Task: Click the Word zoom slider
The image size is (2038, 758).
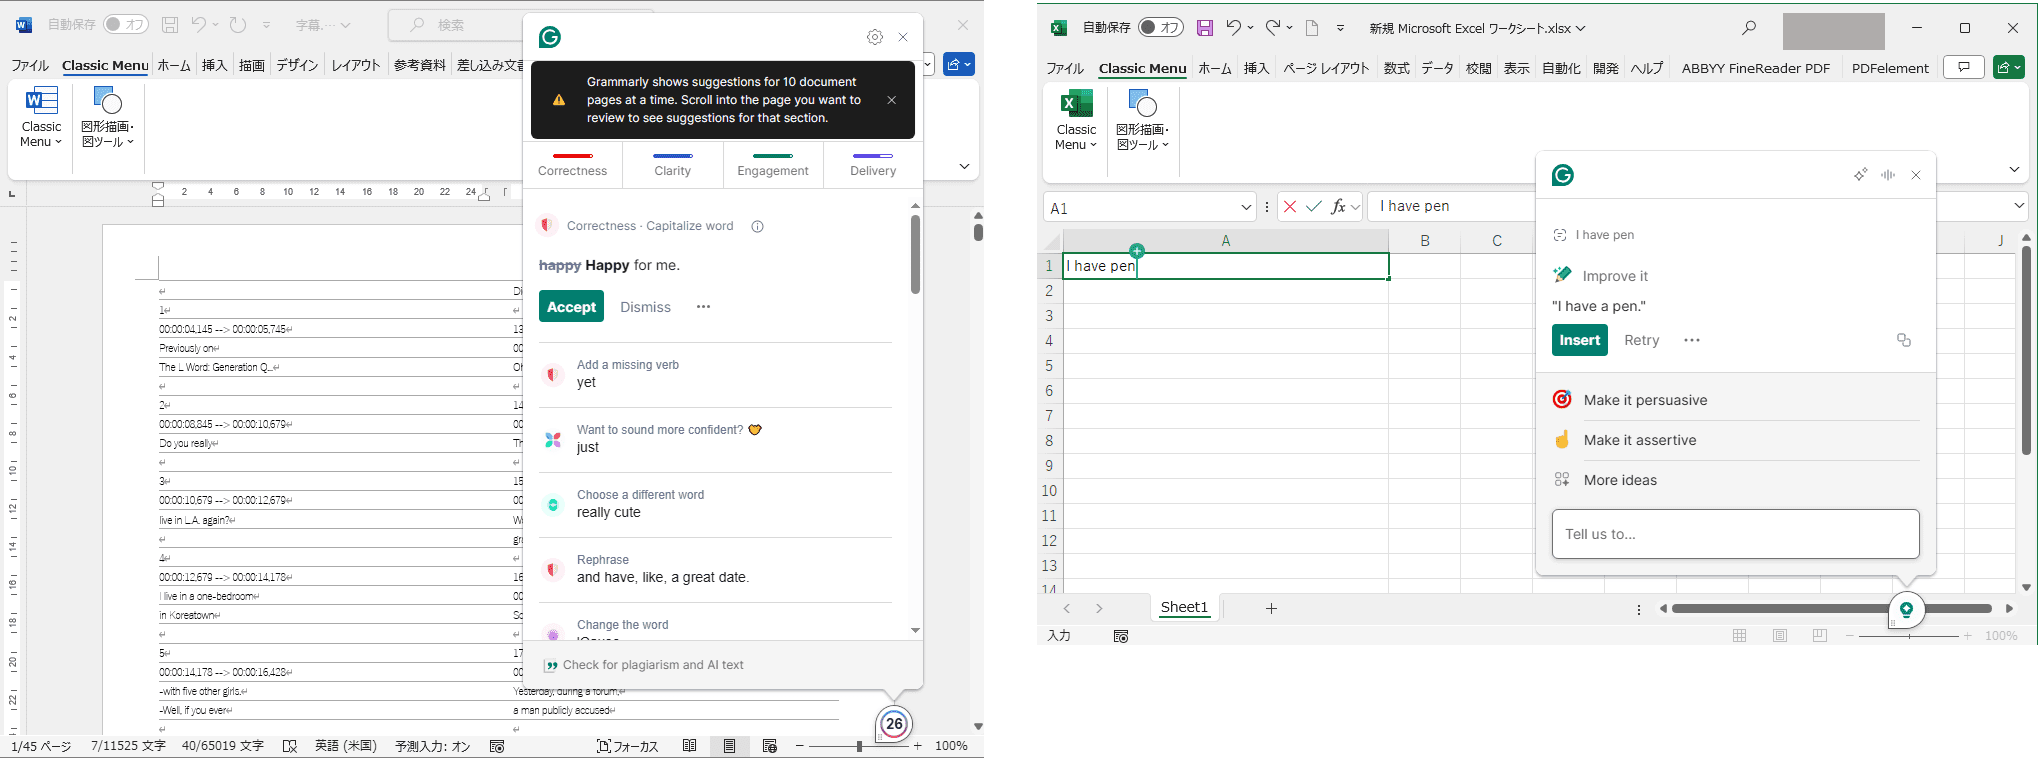Action: 859,746
